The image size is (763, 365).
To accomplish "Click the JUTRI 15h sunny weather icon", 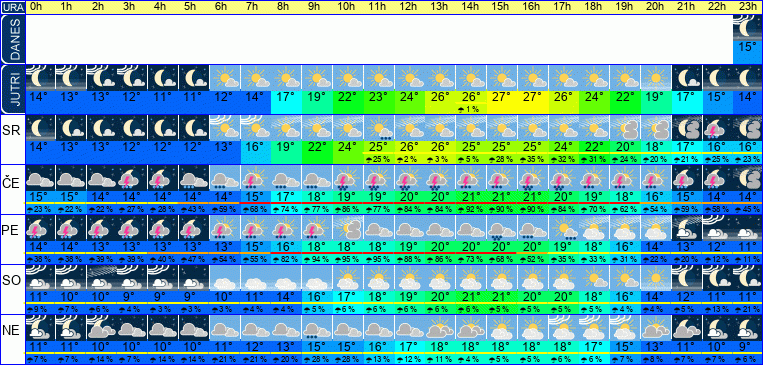I will (502, 78).
